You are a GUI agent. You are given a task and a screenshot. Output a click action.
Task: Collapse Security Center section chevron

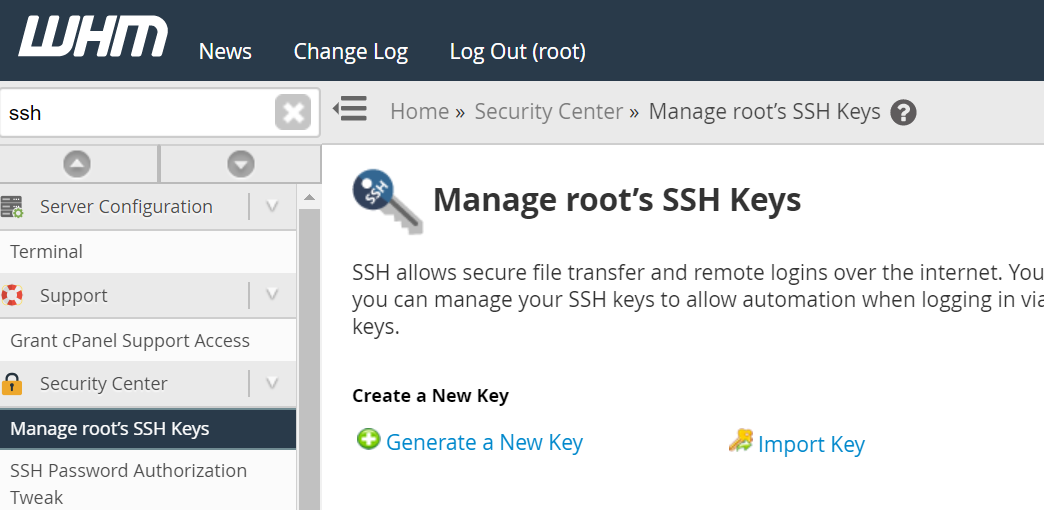pyautogui.click(x=272, y=383)
